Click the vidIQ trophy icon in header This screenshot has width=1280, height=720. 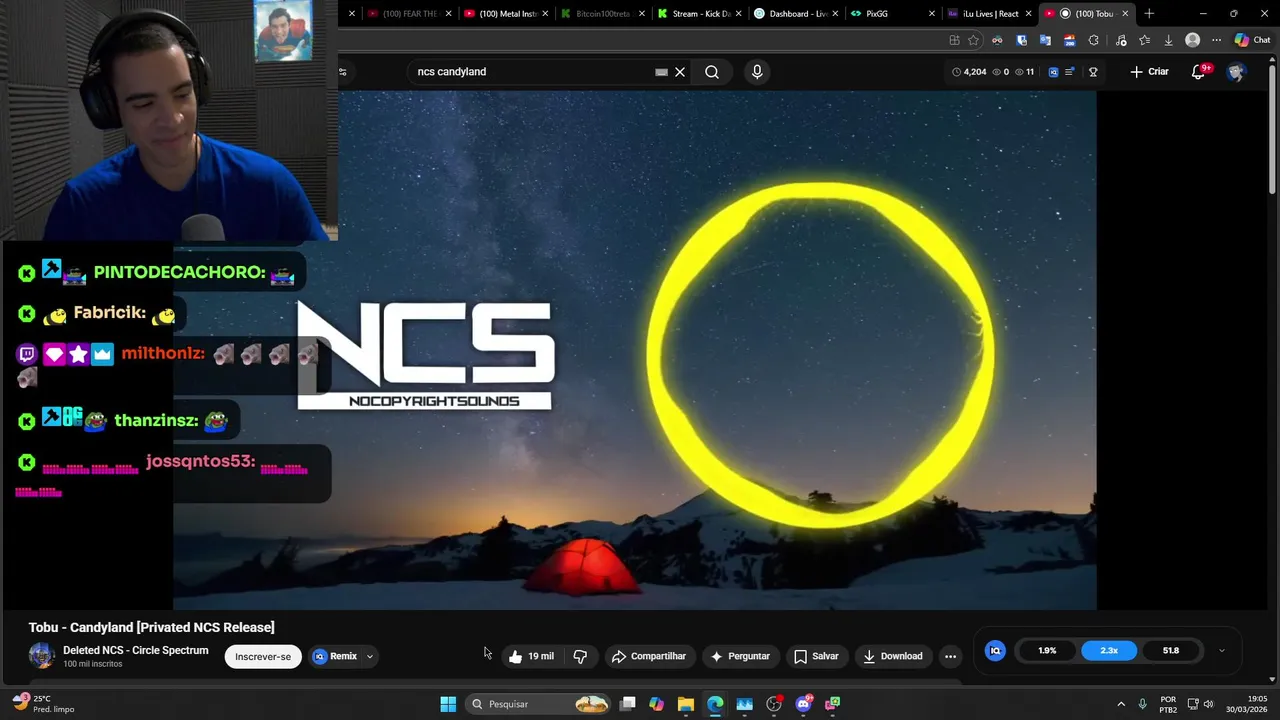pos(1093,72)
